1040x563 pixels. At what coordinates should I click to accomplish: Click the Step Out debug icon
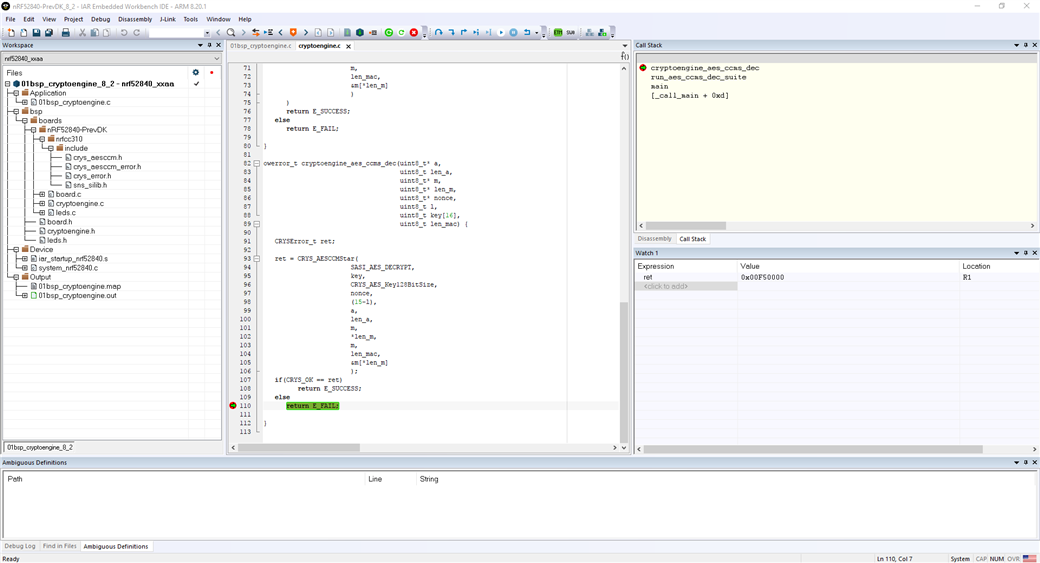[x=464, y=32]
